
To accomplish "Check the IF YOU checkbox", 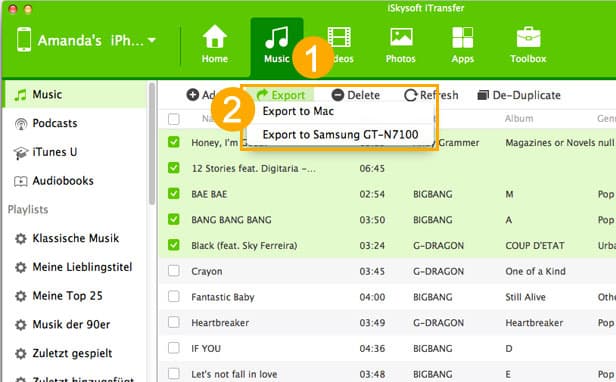I will click(174, 348).
